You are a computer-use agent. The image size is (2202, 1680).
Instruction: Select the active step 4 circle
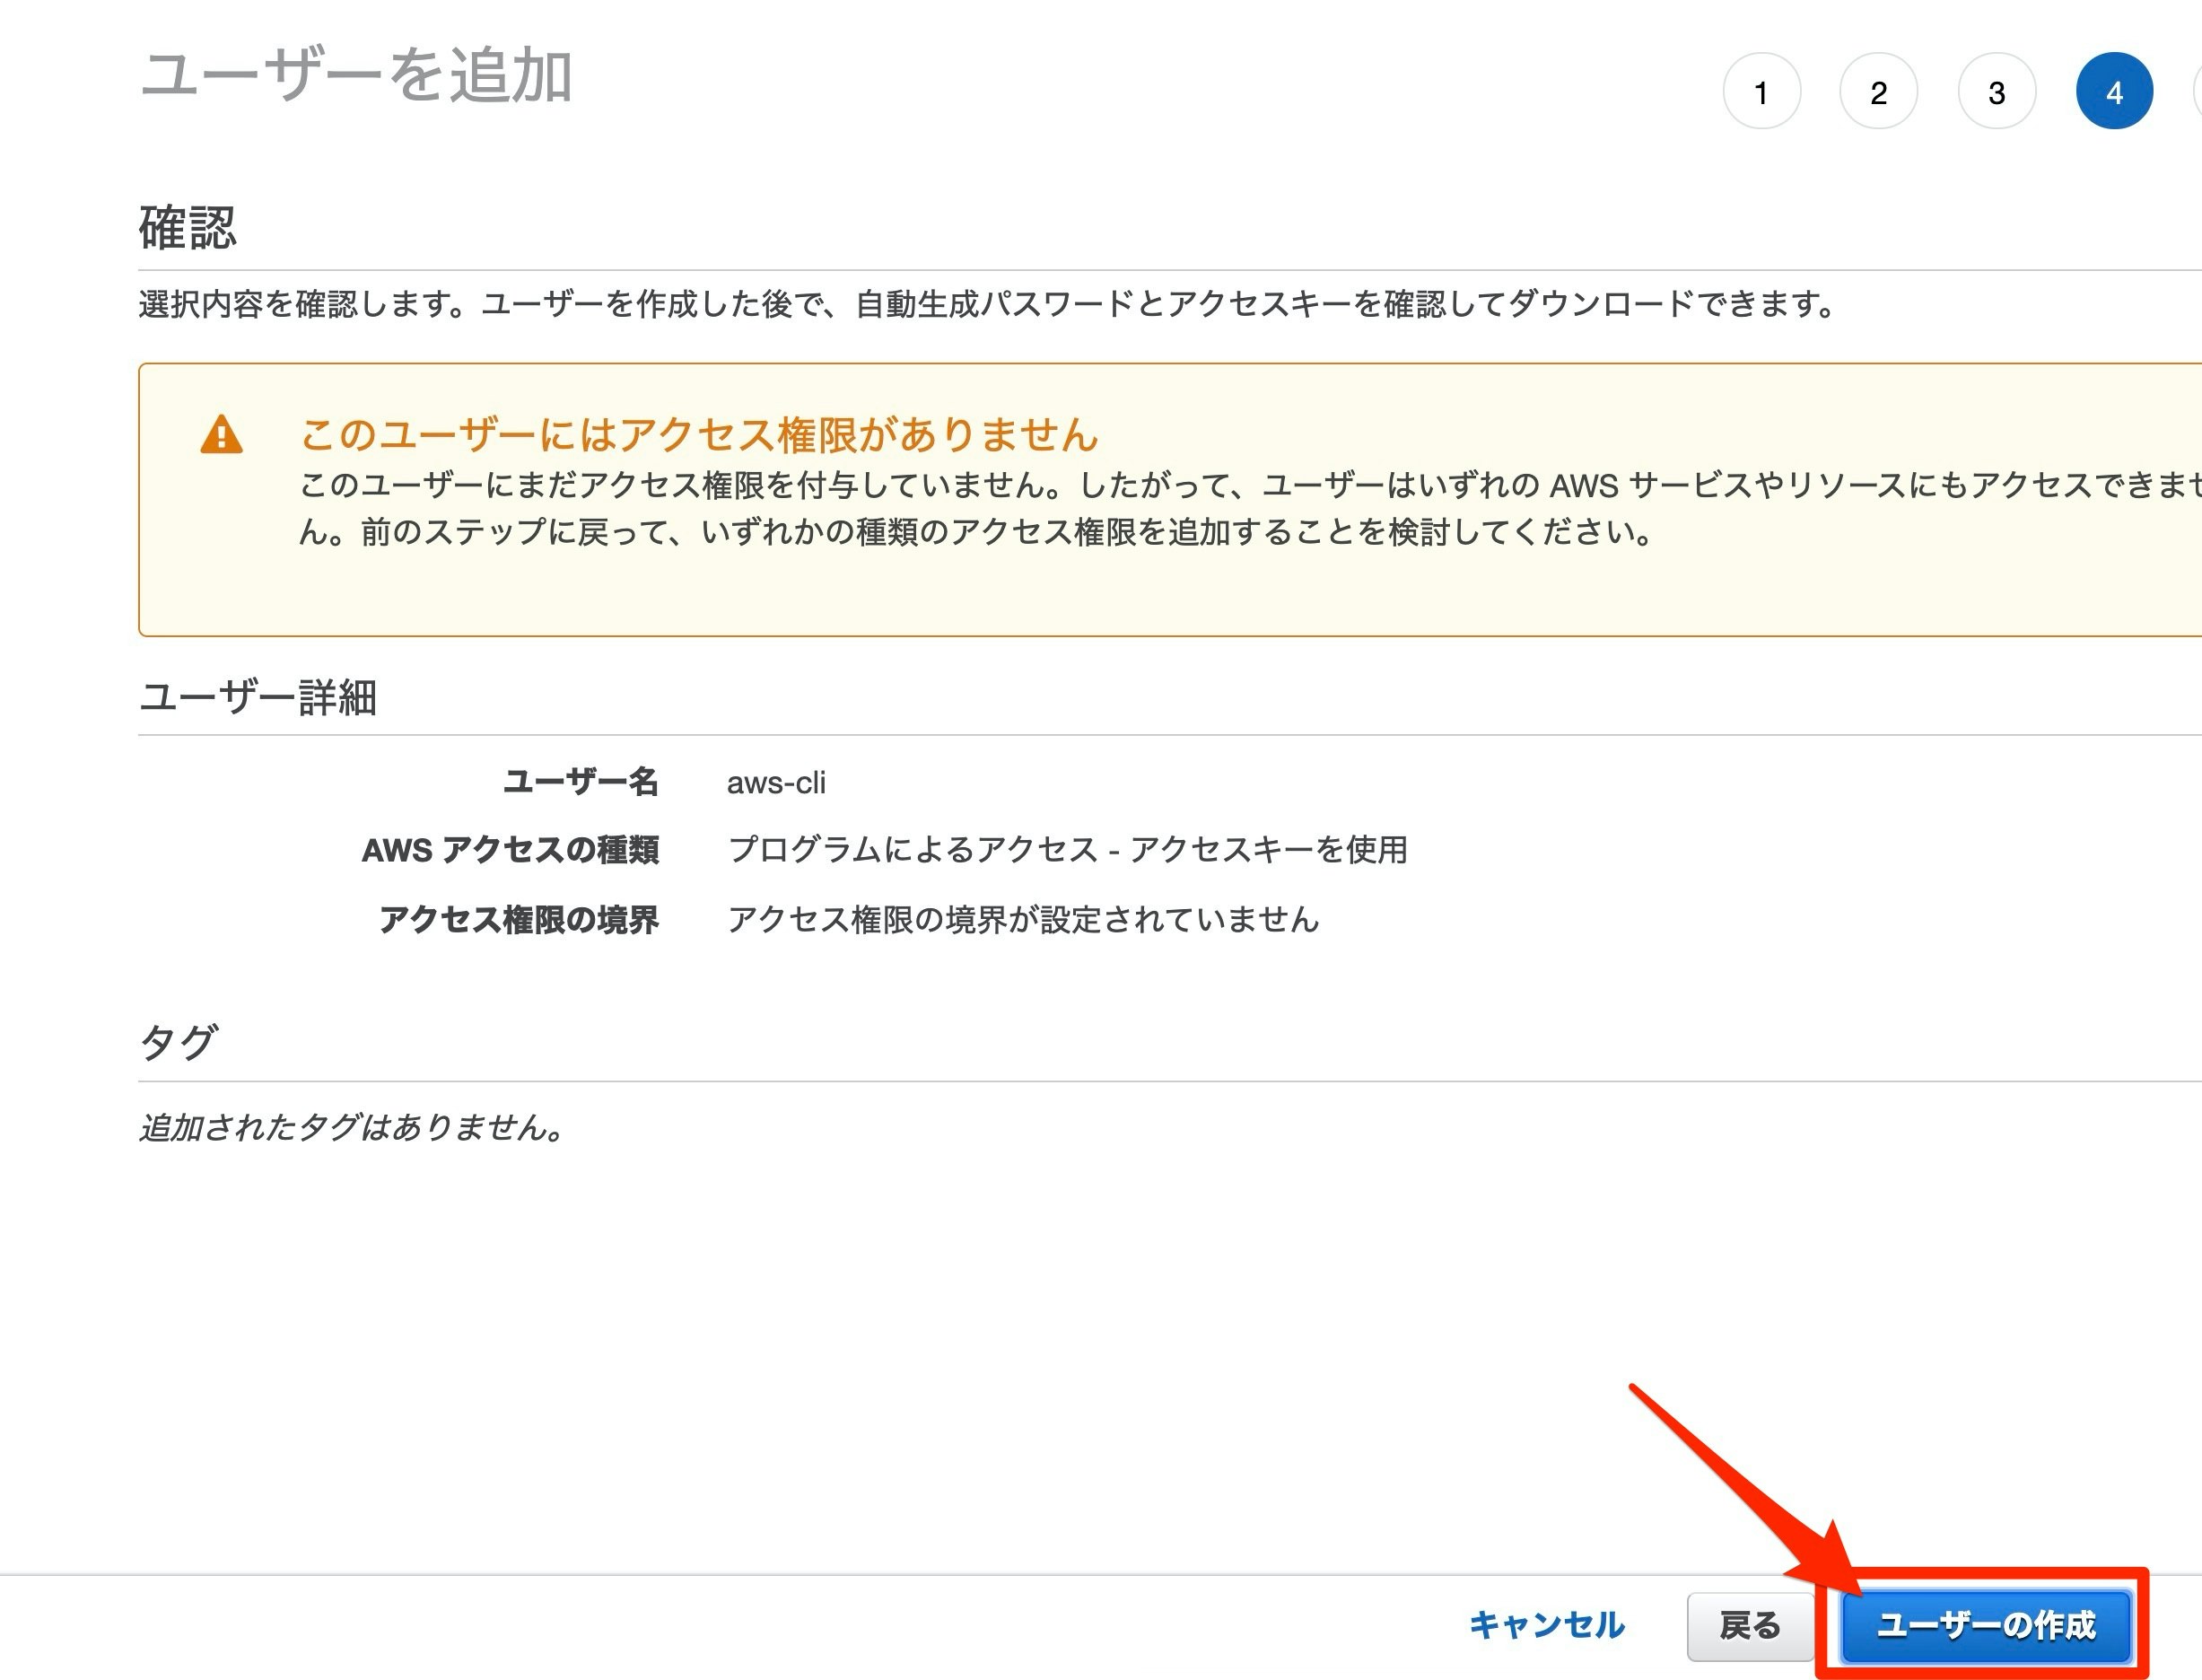pos(2114,92)
